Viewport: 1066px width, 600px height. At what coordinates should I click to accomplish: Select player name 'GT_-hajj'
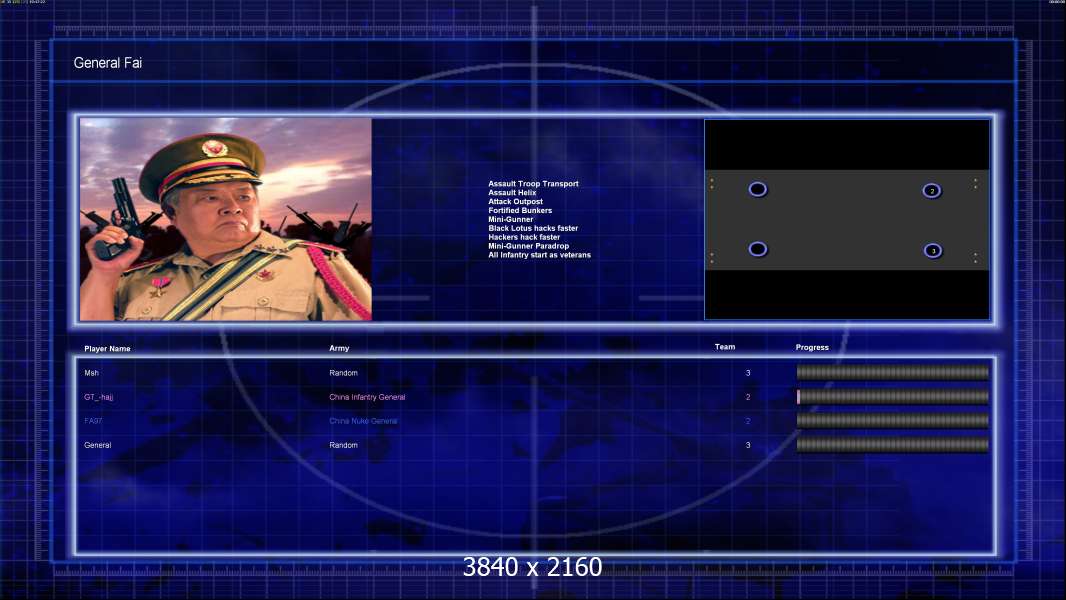(x=99, y=397)
